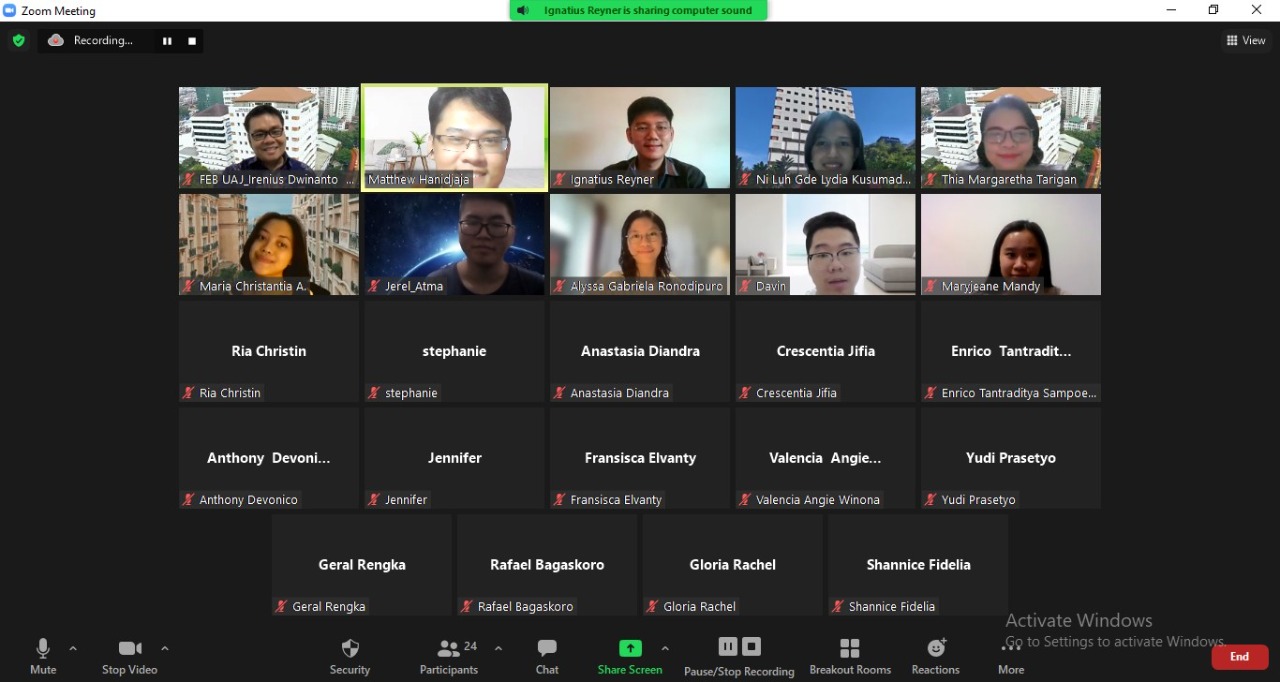
Task: Select Irenius Dwinanto's video tile
Action: (x=269, y=138)
